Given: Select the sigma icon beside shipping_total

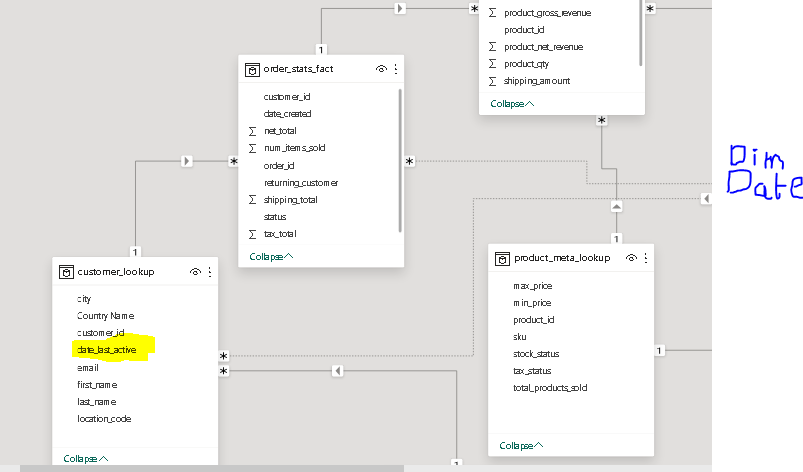Looking at the screenshot, I should [252, 200].
